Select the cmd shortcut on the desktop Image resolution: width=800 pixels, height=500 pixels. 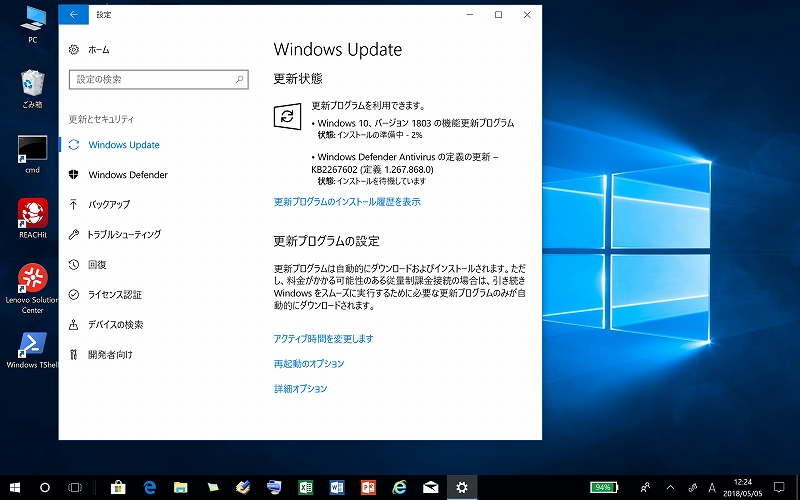(32, 154)
